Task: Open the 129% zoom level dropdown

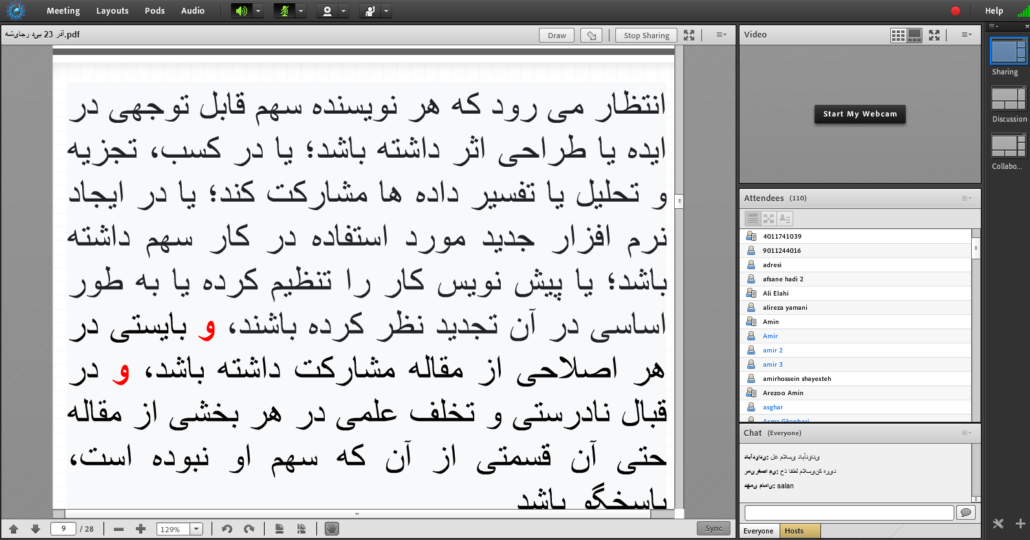Action: (x=196, y=529)
